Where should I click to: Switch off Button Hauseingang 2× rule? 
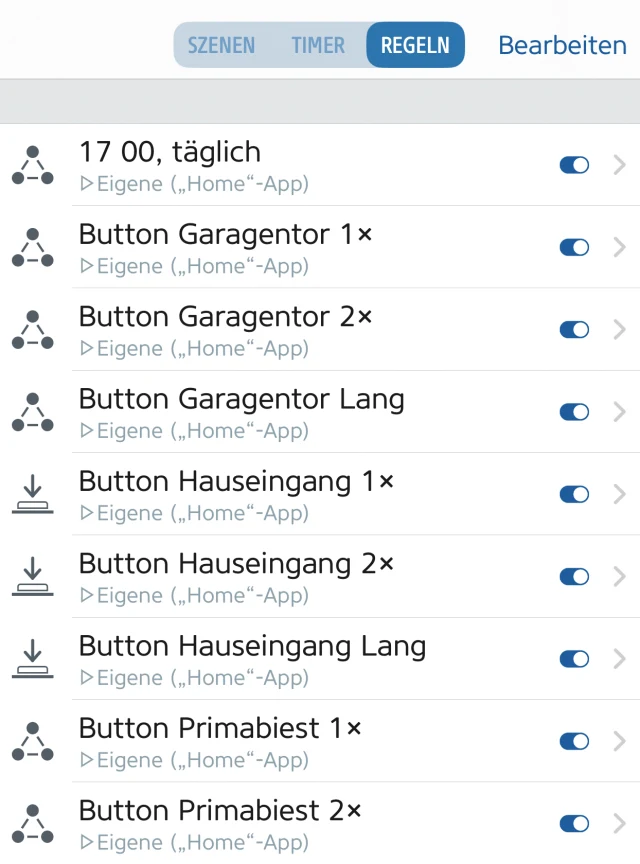[574, 576]
